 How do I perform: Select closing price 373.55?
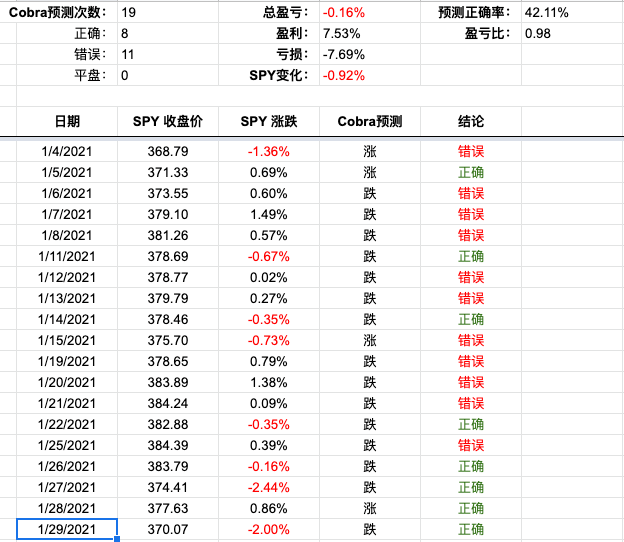pyautogui.click(x=168, y=193)
